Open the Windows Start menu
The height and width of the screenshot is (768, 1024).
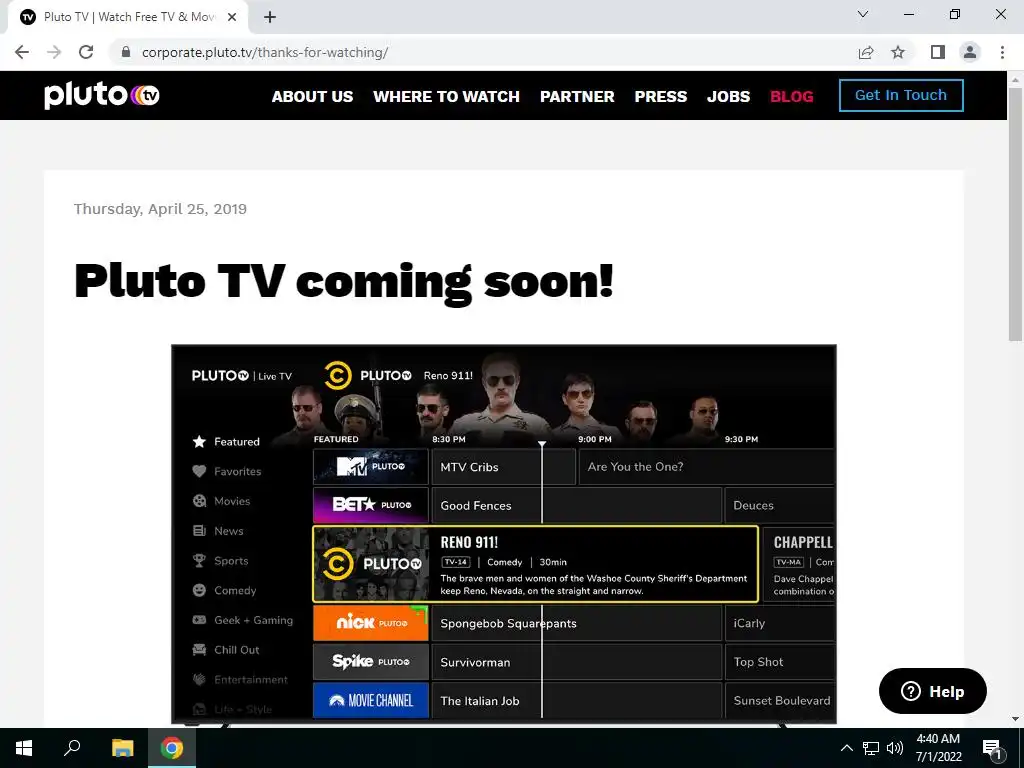click(x=24, y=748)
